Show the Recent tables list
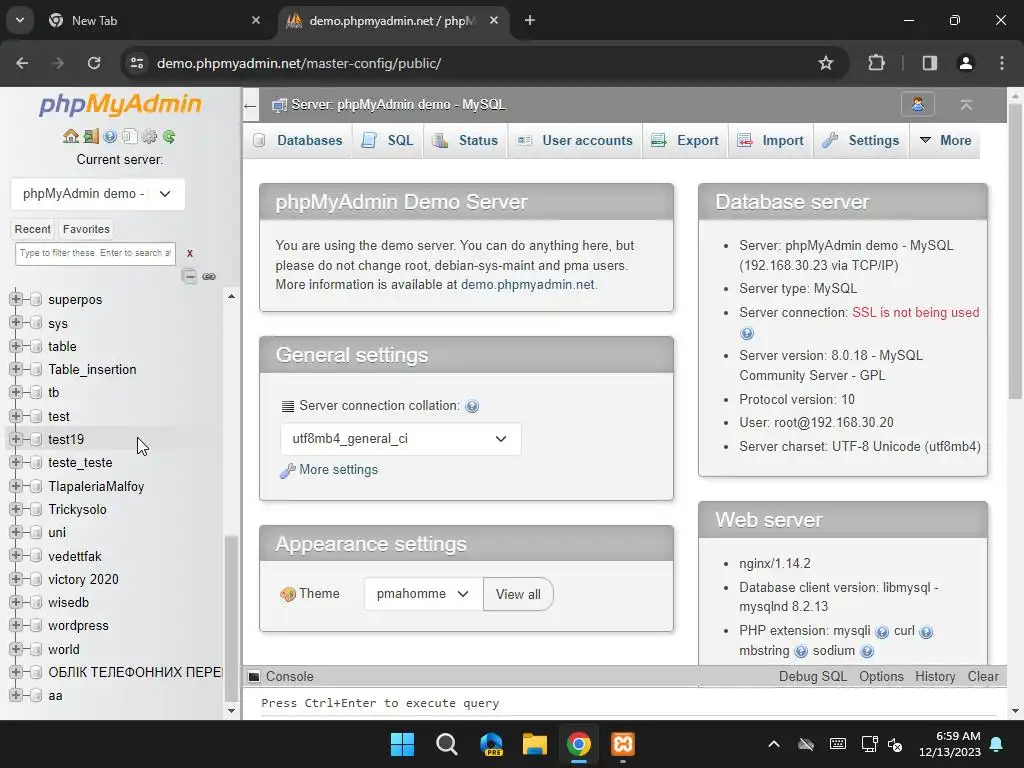This screenshot has width=1024, height=768. (x=33, y=229)
